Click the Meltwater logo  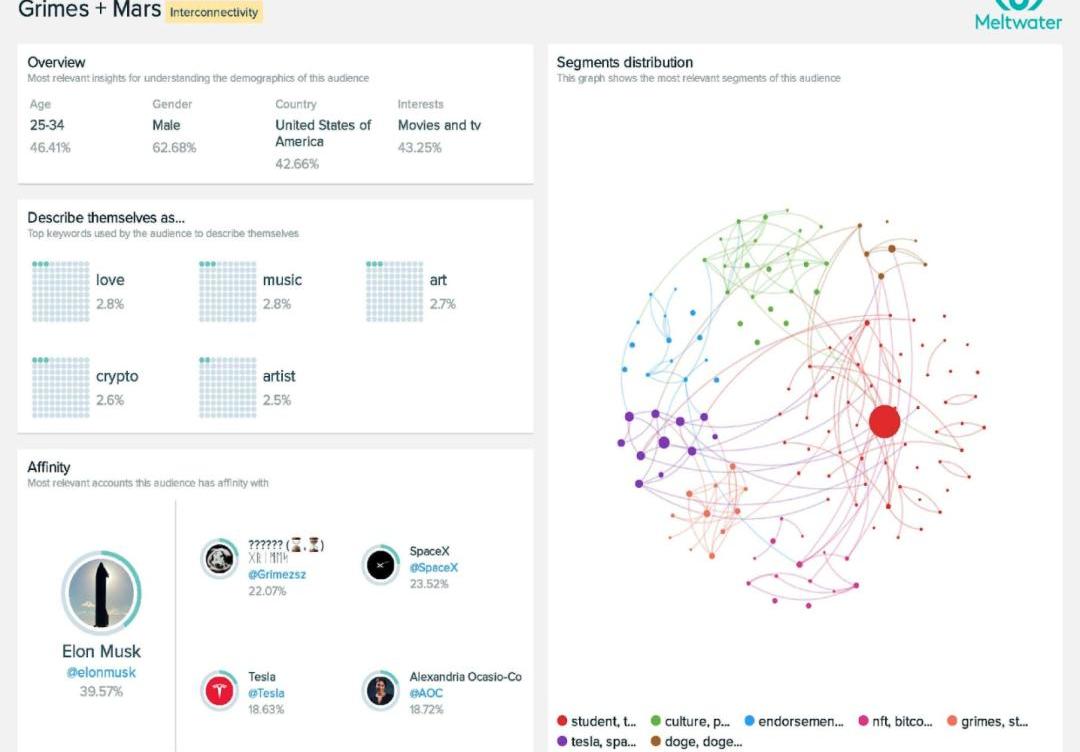1018,15
